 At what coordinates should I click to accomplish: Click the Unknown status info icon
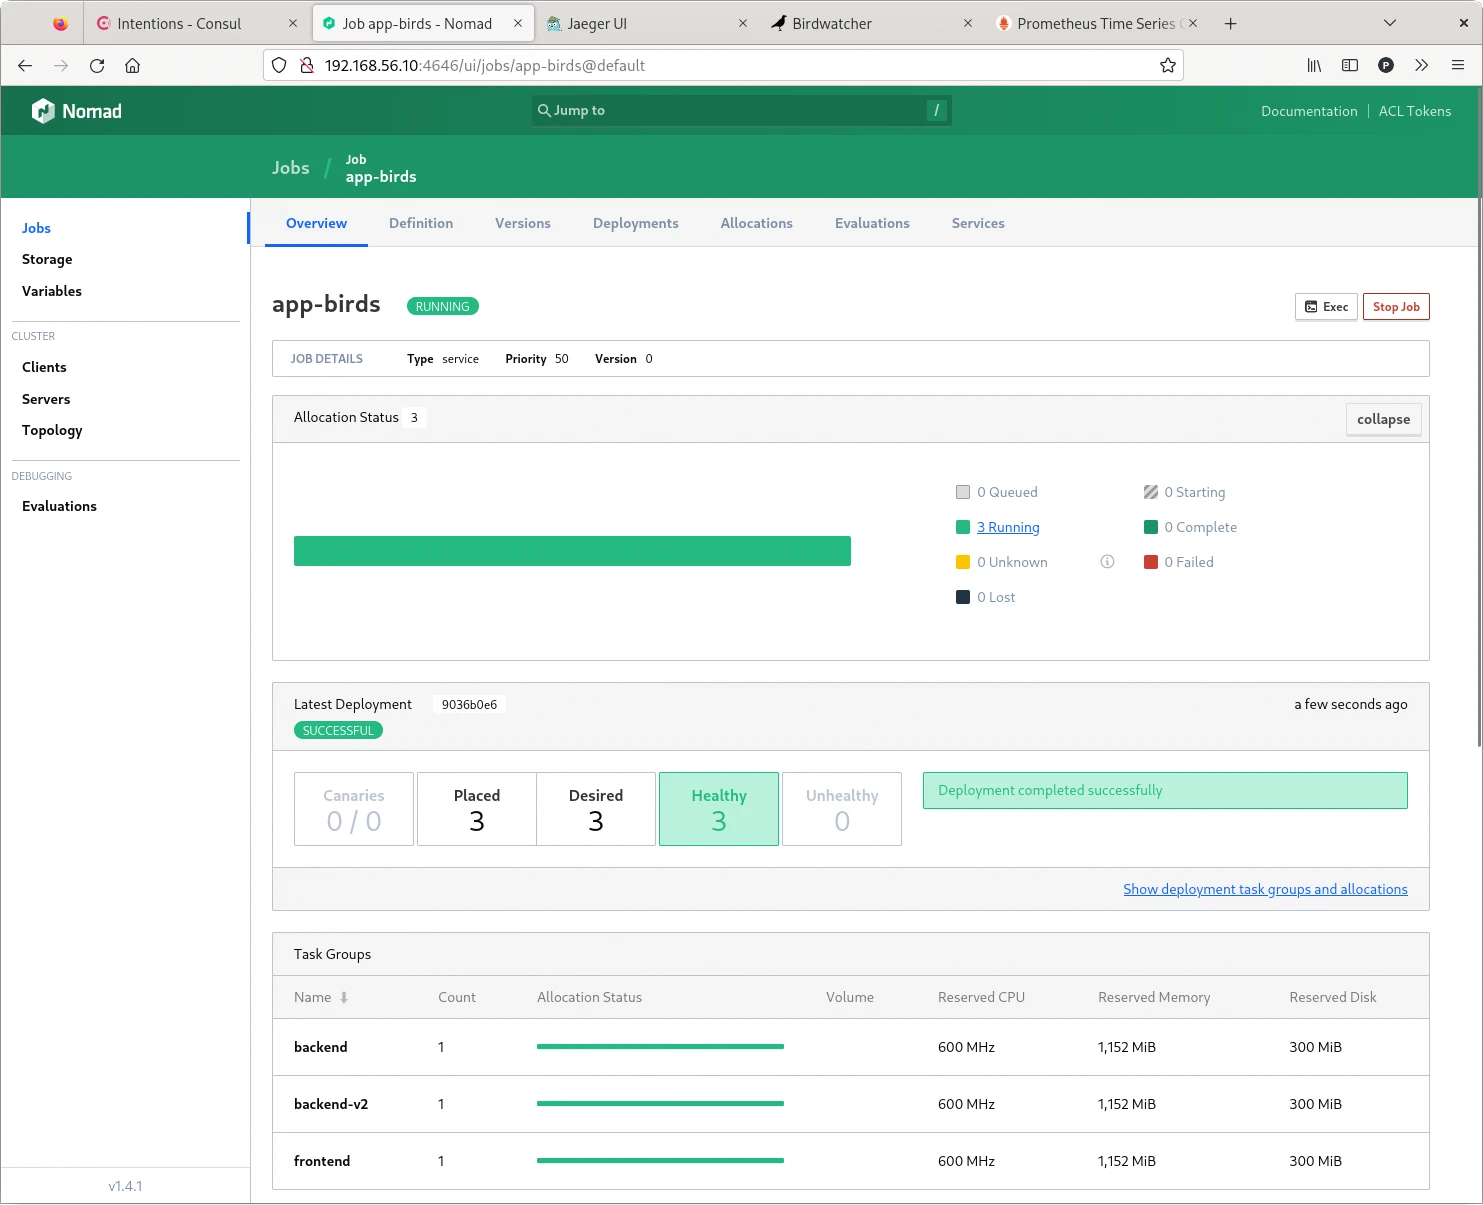(1107, 562)
